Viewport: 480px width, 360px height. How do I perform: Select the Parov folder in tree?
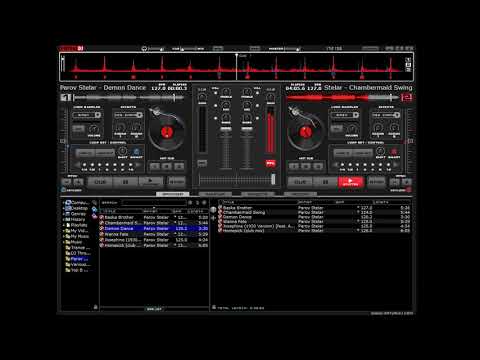tap(77, 259)
